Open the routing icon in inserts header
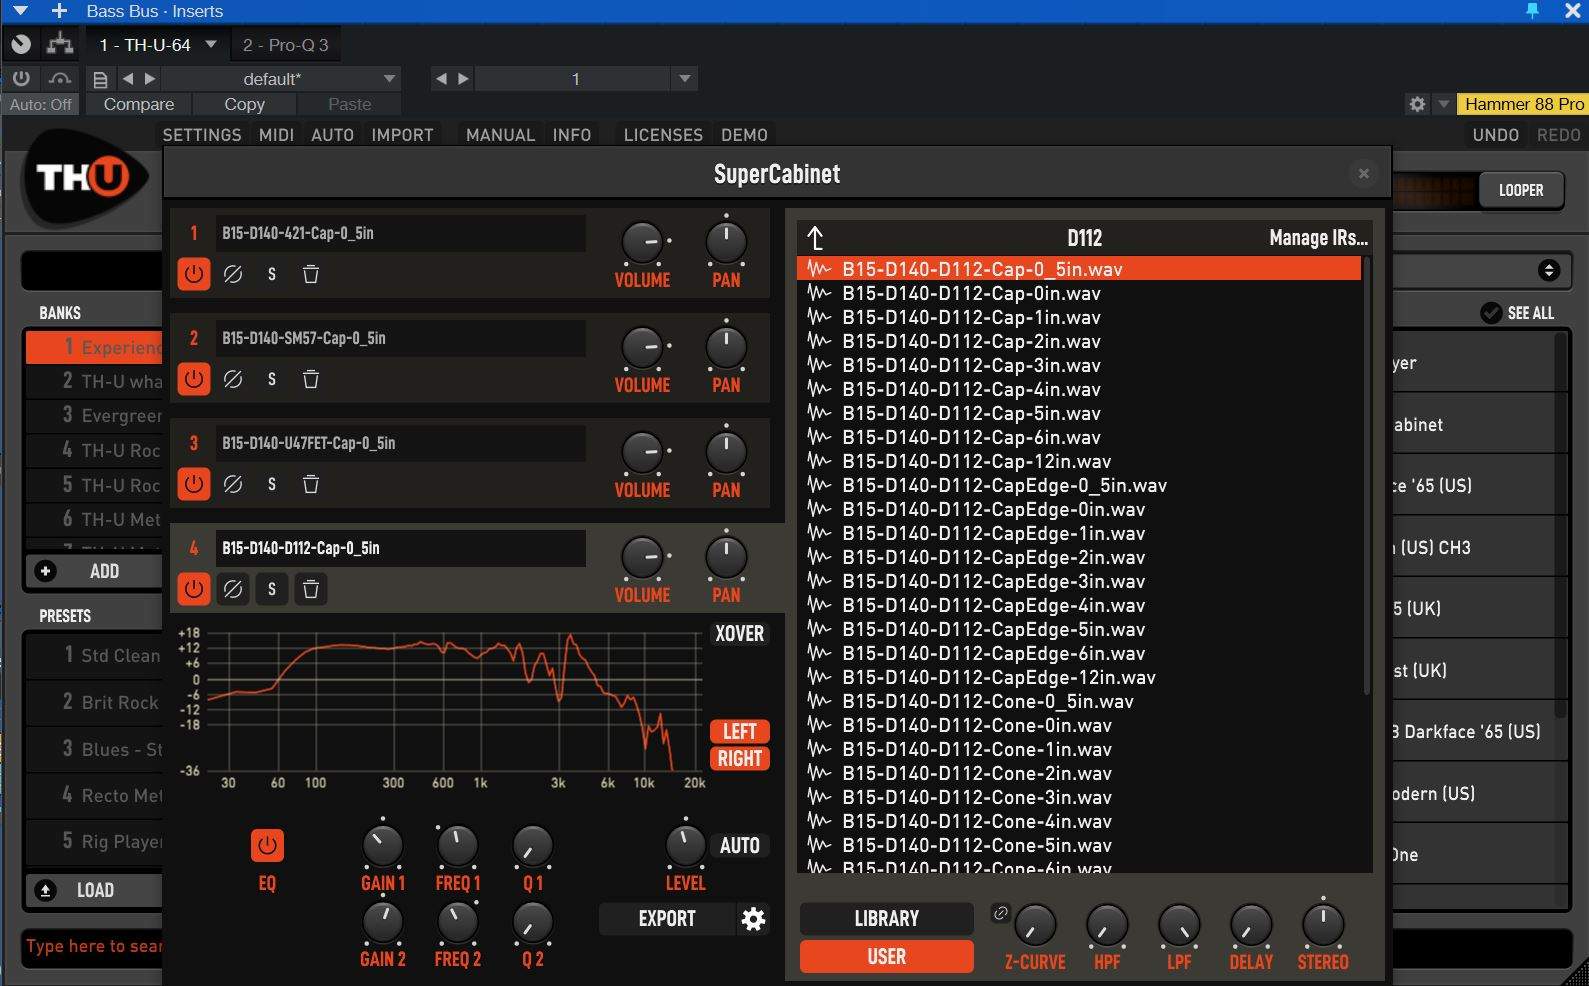 pyautogui.click(x=60, y=44)
